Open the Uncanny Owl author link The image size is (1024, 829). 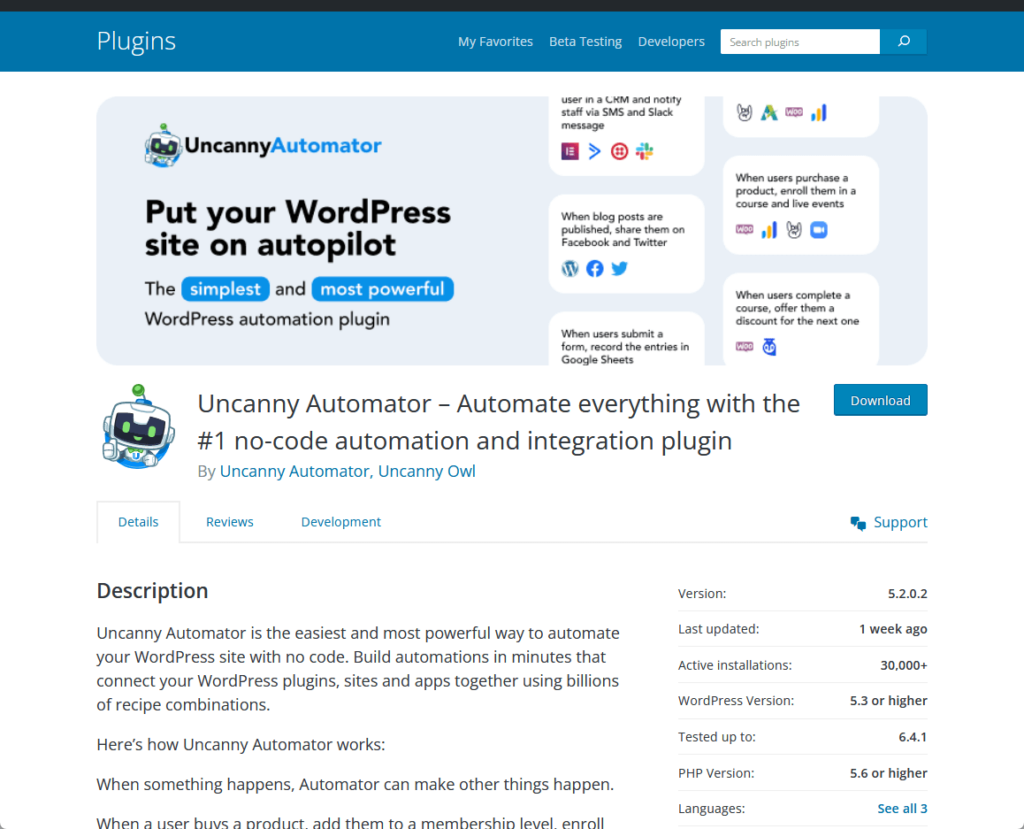pos(426,471)
